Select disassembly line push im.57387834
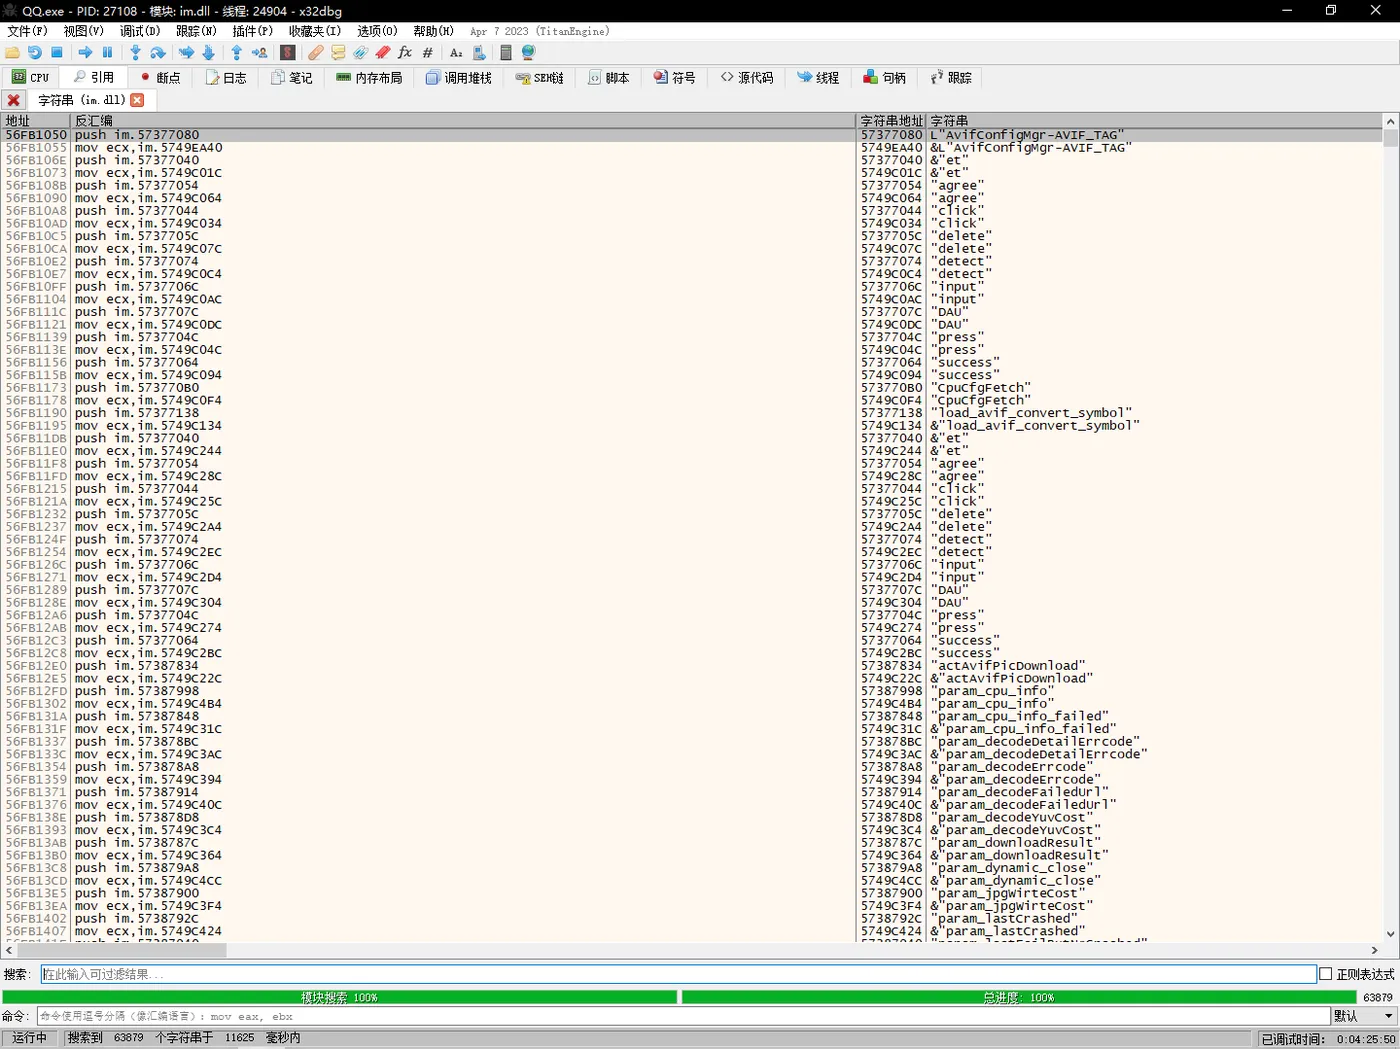1400x1049 pixels. tap(137, 666)
